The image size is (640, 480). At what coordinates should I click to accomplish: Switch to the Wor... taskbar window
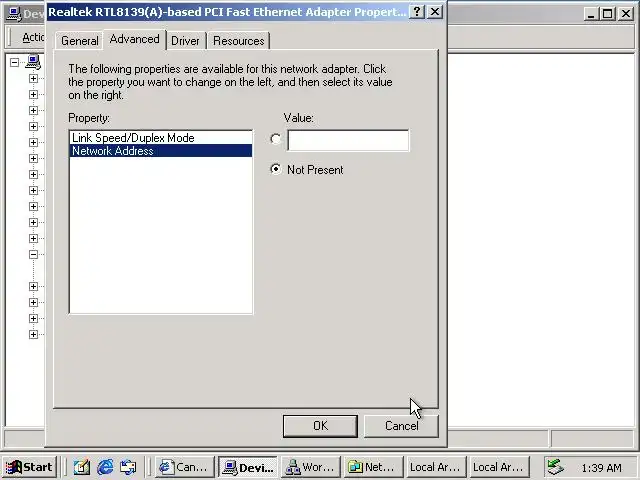[x=311, y=467]
